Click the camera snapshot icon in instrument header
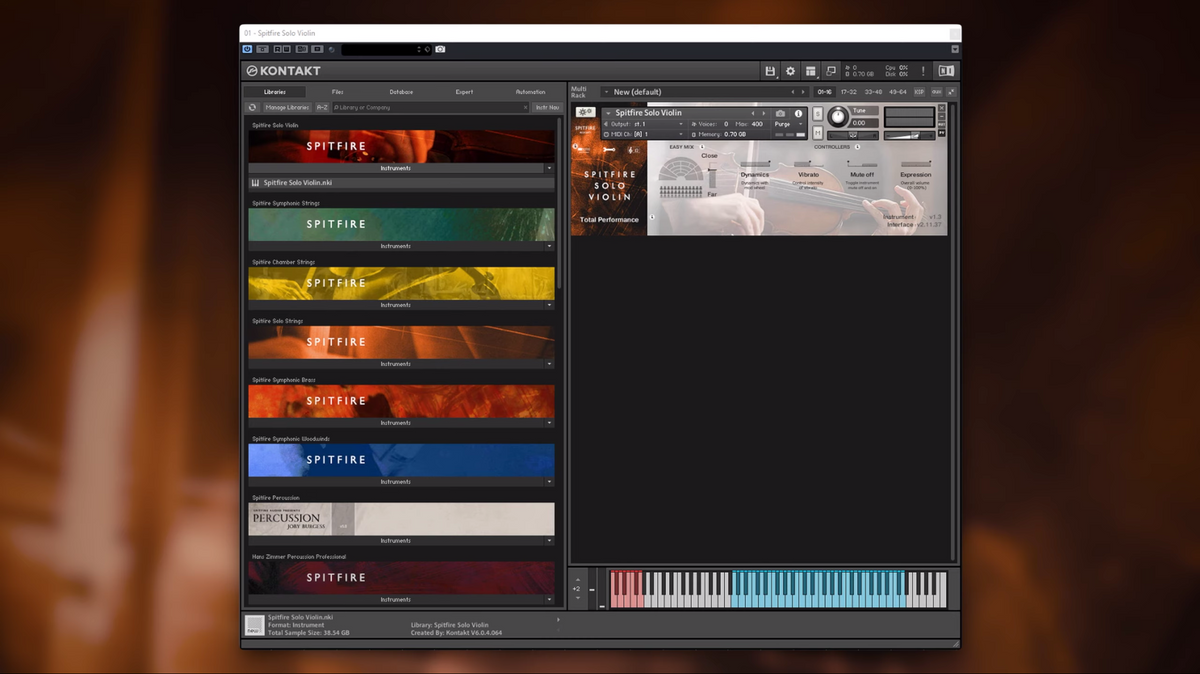This screenshot has width=1200, height=674. pyautogui.click(x=781, y=113)
